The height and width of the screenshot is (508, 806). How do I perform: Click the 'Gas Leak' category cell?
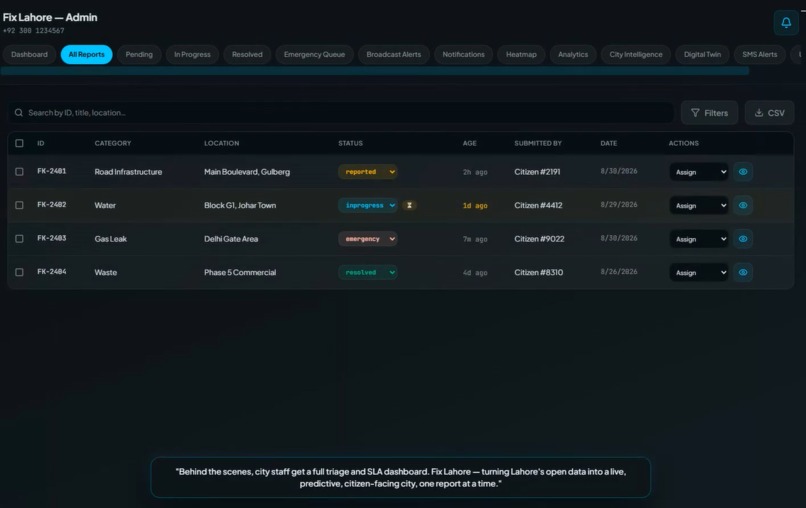(x=111, y=239)
